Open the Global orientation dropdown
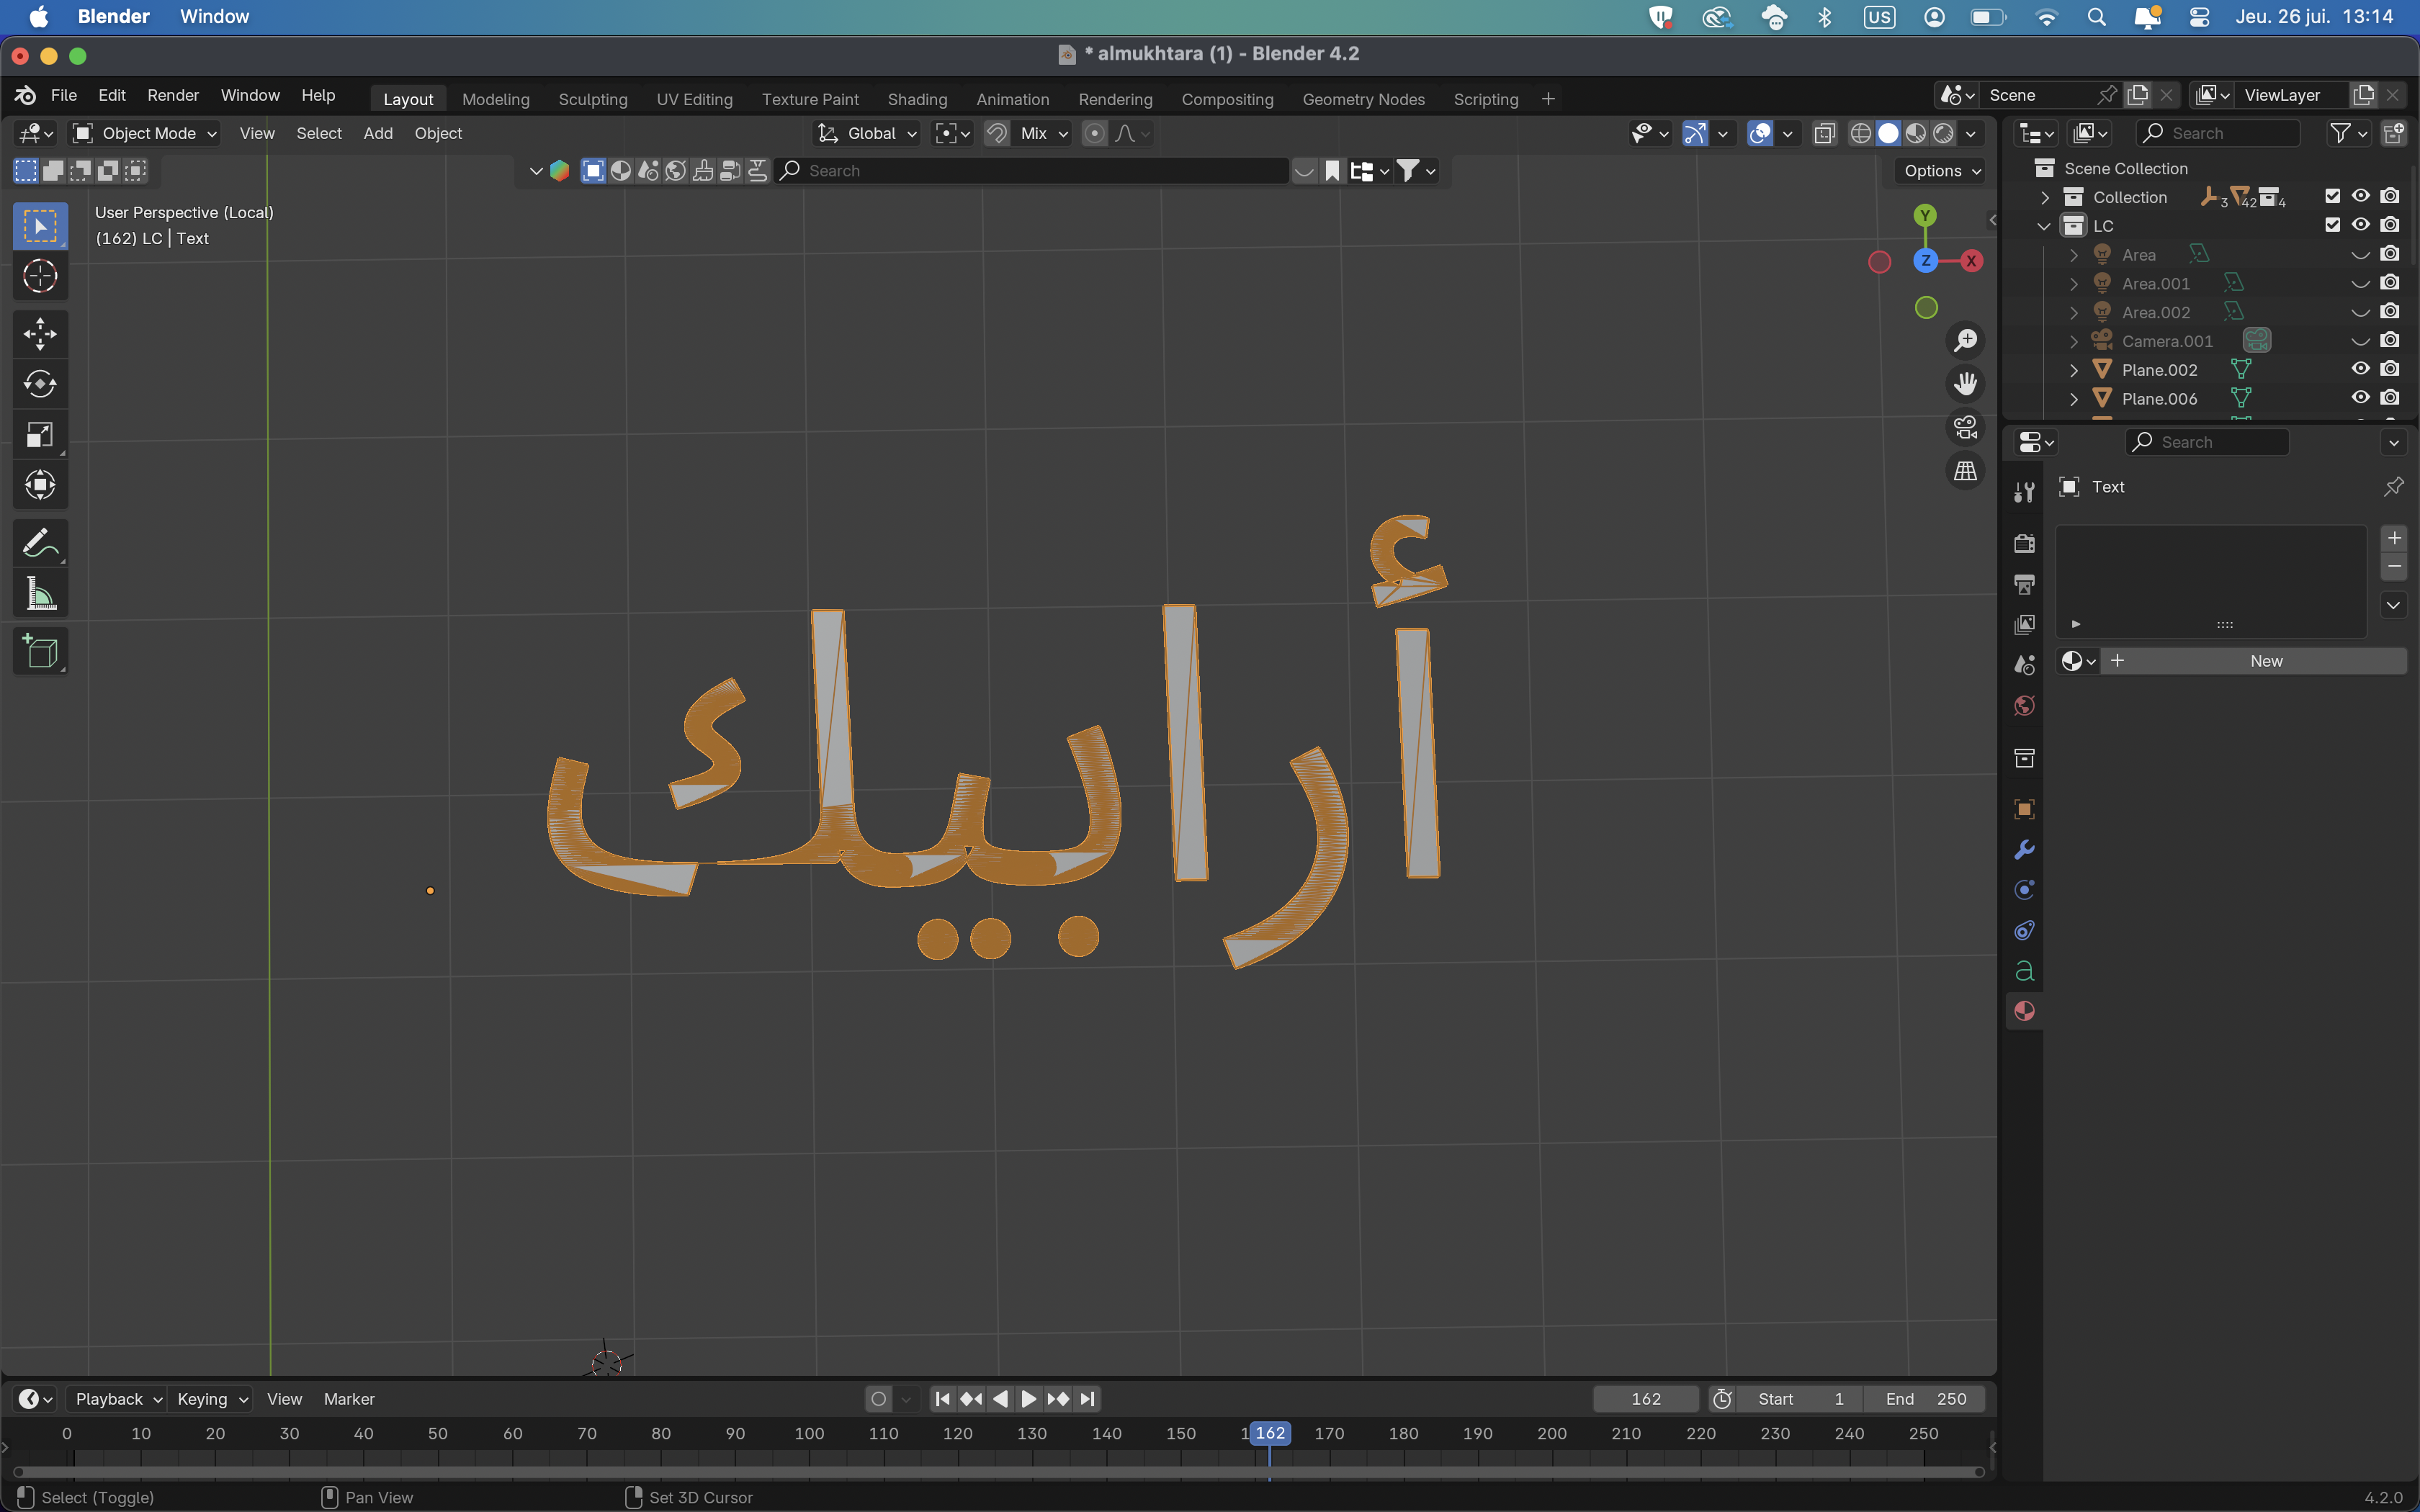2420x1512 pixels. (x=867, y=133)
